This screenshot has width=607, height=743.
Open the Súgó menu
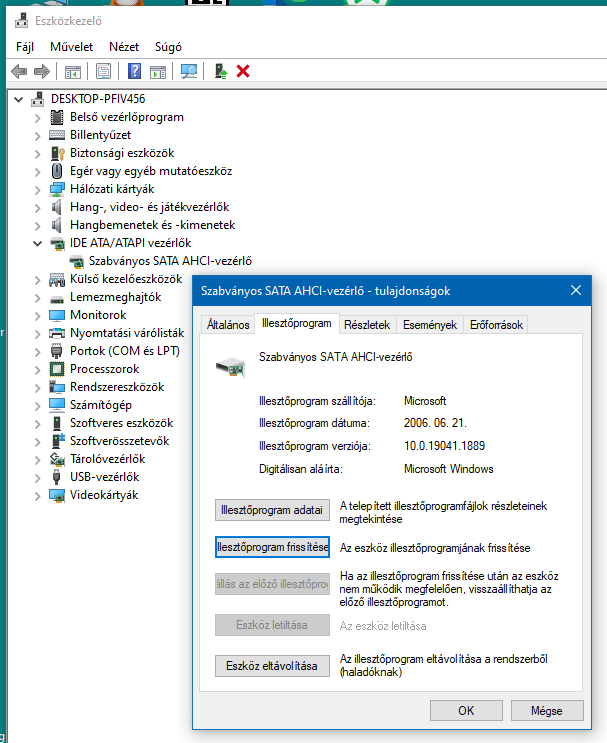[x=168, y=47]
